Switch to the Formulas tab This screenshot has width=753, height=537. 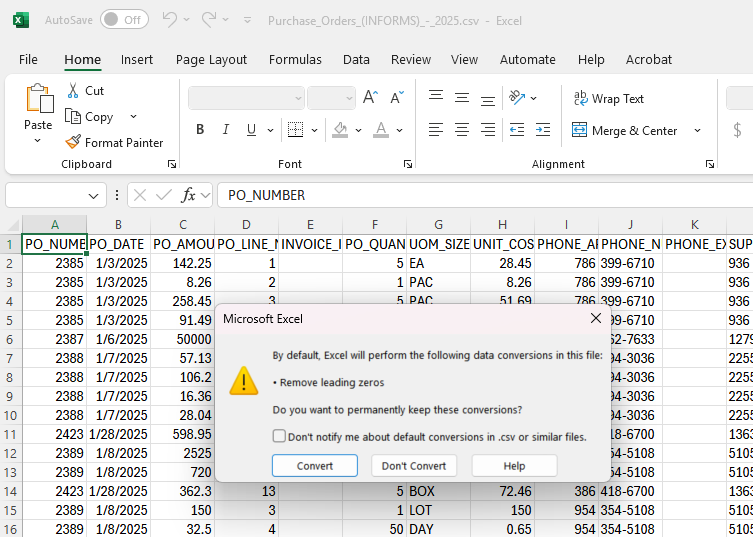click(x=295, y=60)
